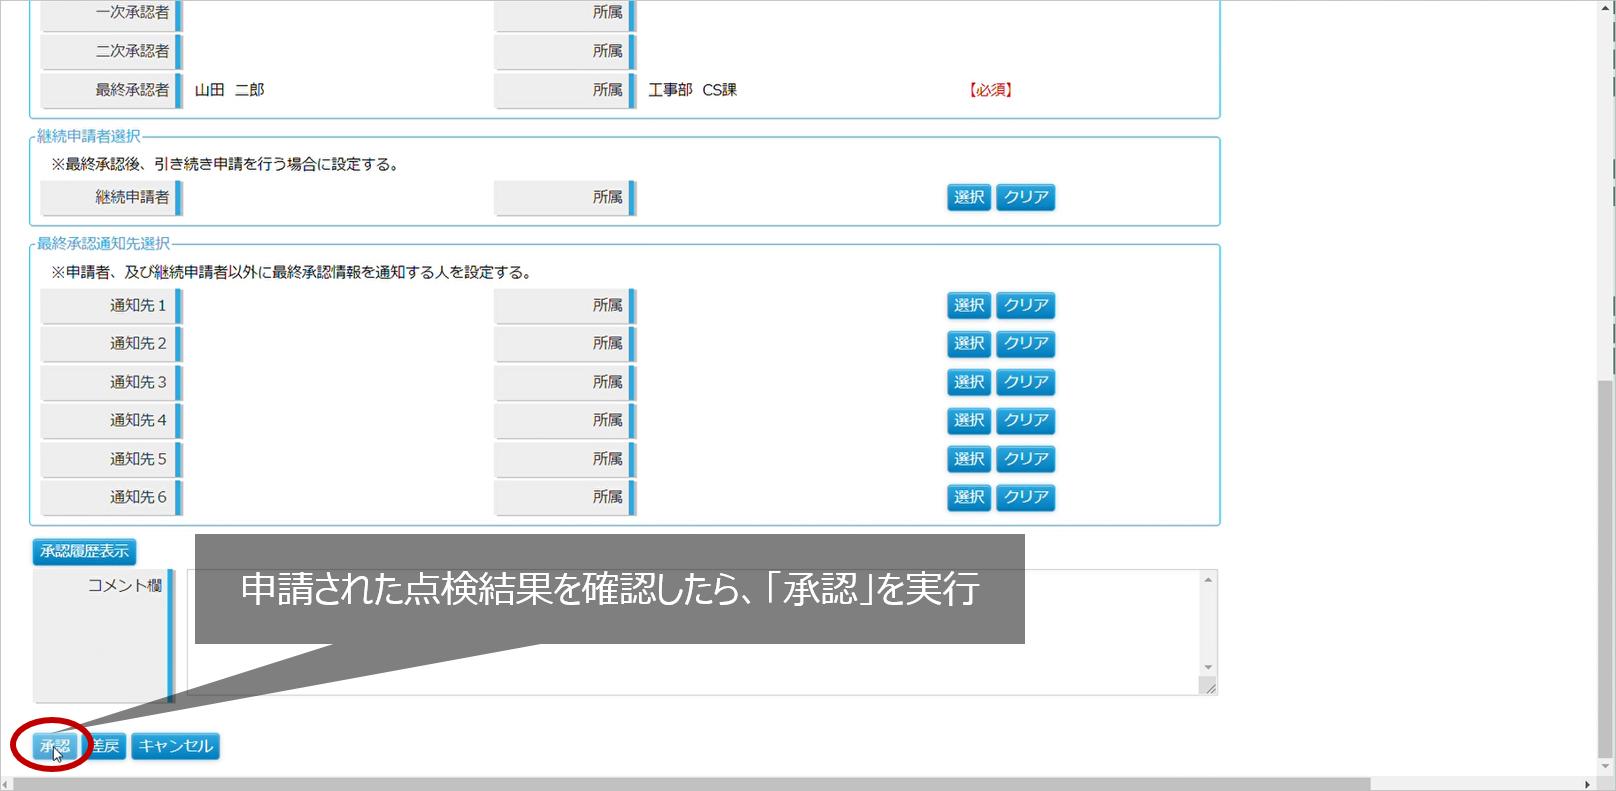Click comment box scroll down arrow
Screen dimensions: 1616x791
click(x=1208, y=667)
